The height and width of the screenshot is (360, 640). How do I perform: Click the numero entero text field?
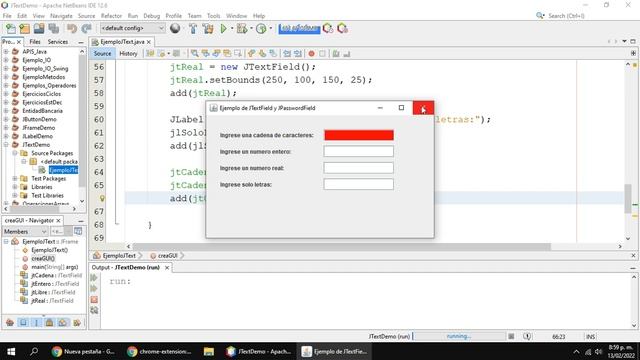[359, 151]
